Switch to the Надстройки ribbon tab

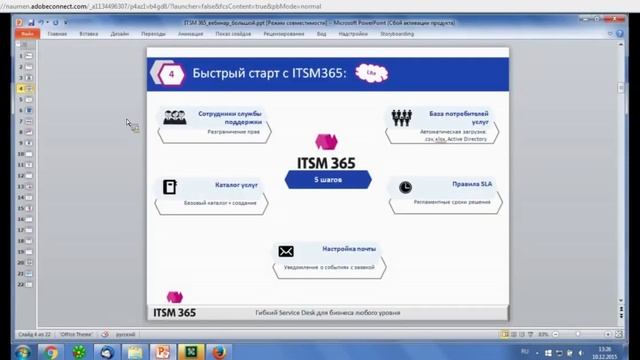click(x=353, y=34)
